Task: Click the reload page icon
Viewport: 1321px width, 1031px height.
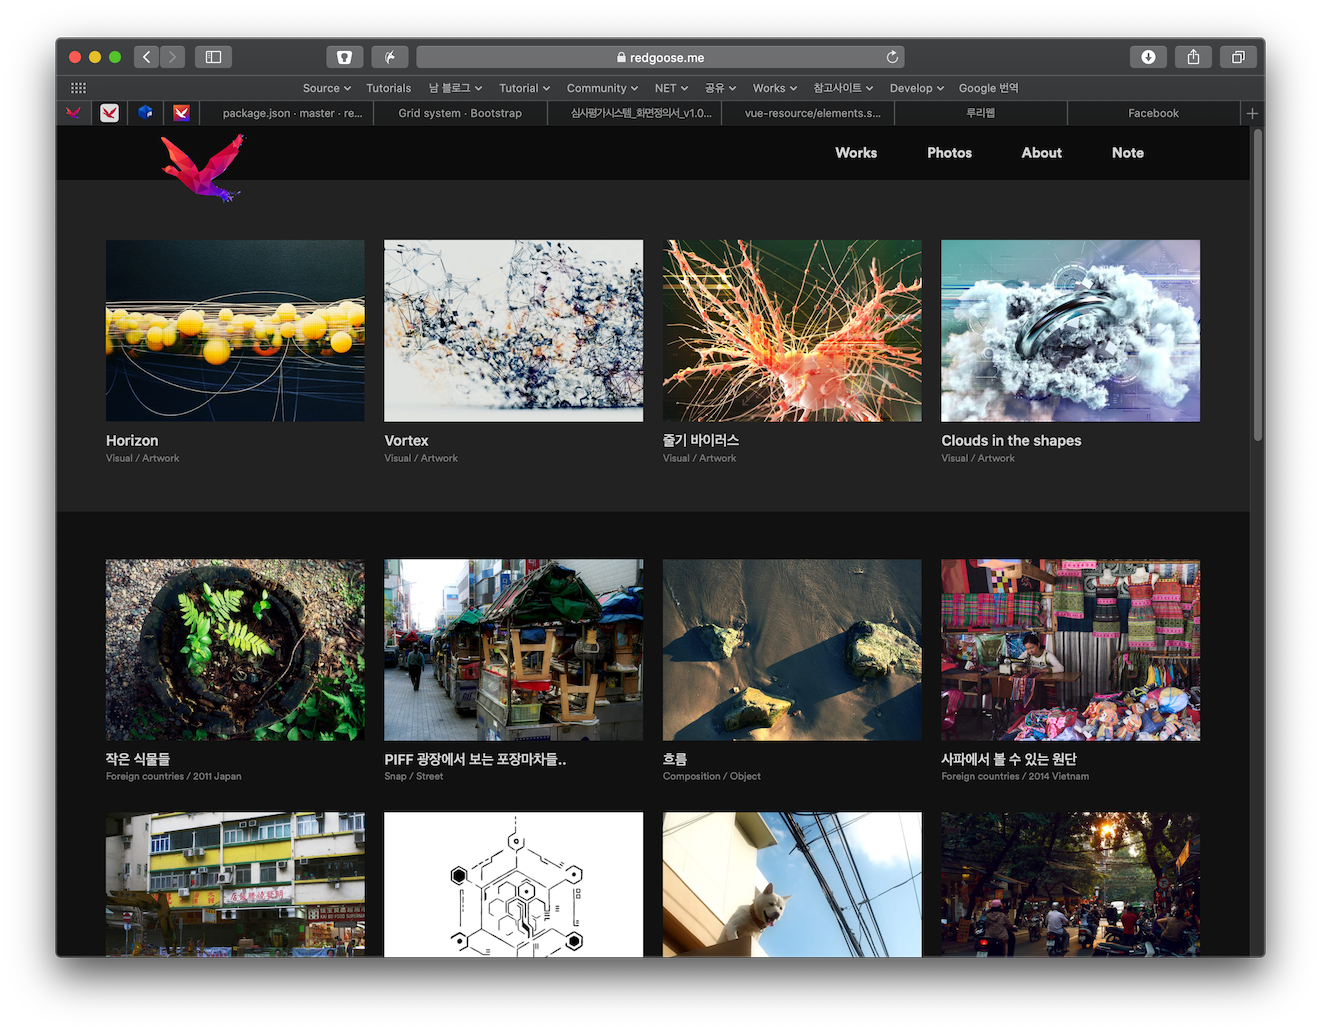Action: tap(892, 57)
